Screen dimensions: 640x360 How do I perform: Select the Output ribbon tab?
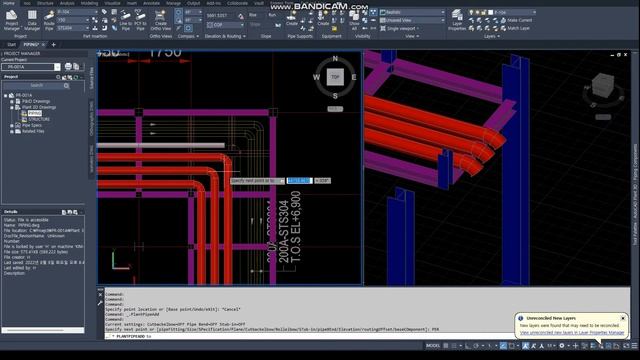coord(193,3)
